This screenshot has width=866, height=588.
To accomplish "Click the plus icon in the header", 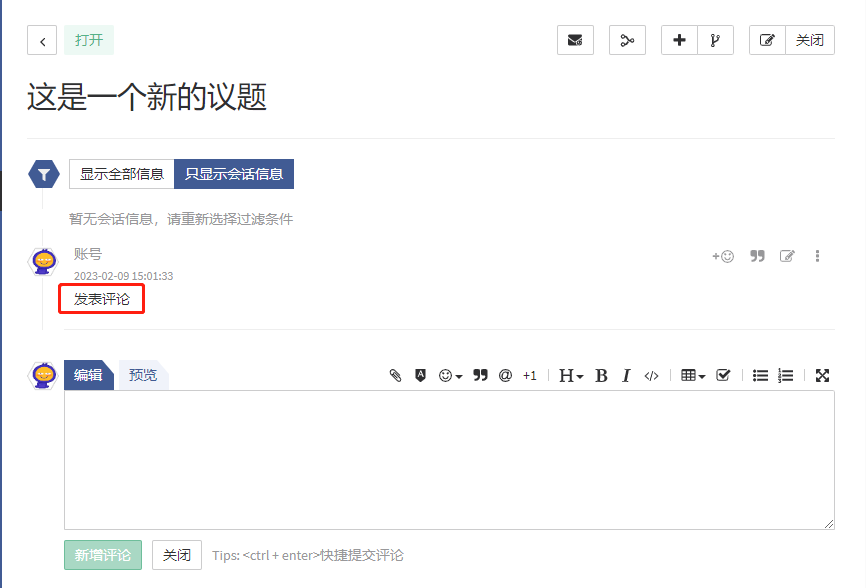I will (x=679, y=40).
